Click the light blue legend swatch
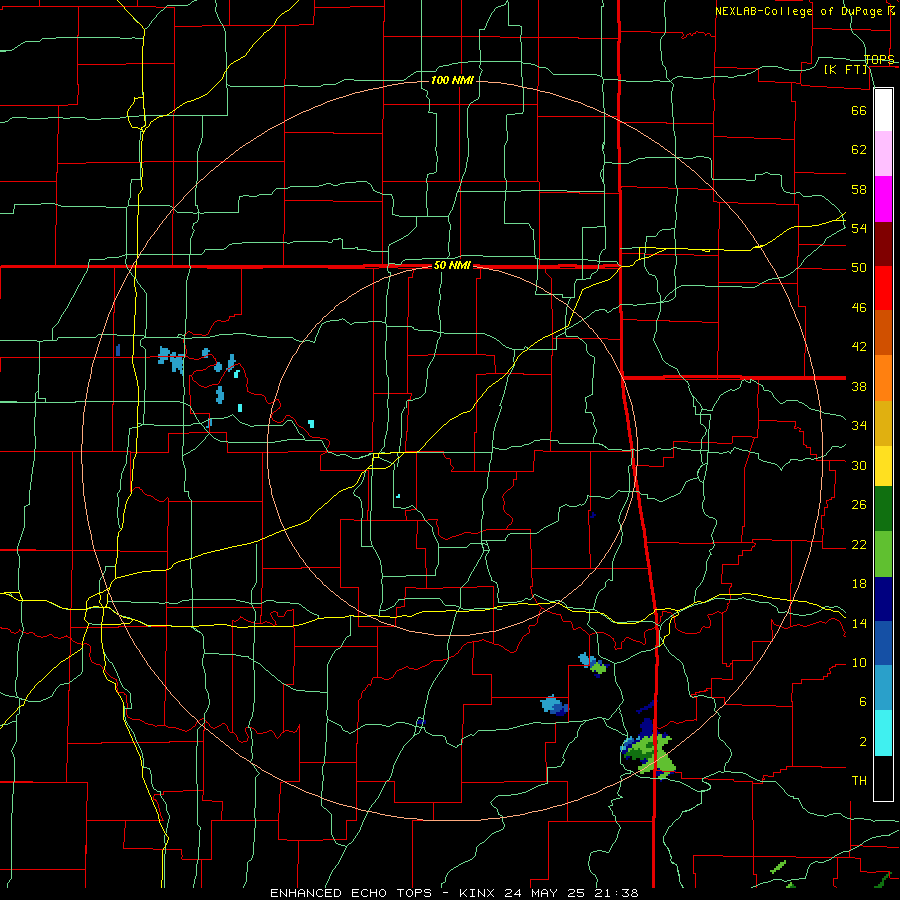The width and height of the screenshot is (900, 900). click(883, 688)
